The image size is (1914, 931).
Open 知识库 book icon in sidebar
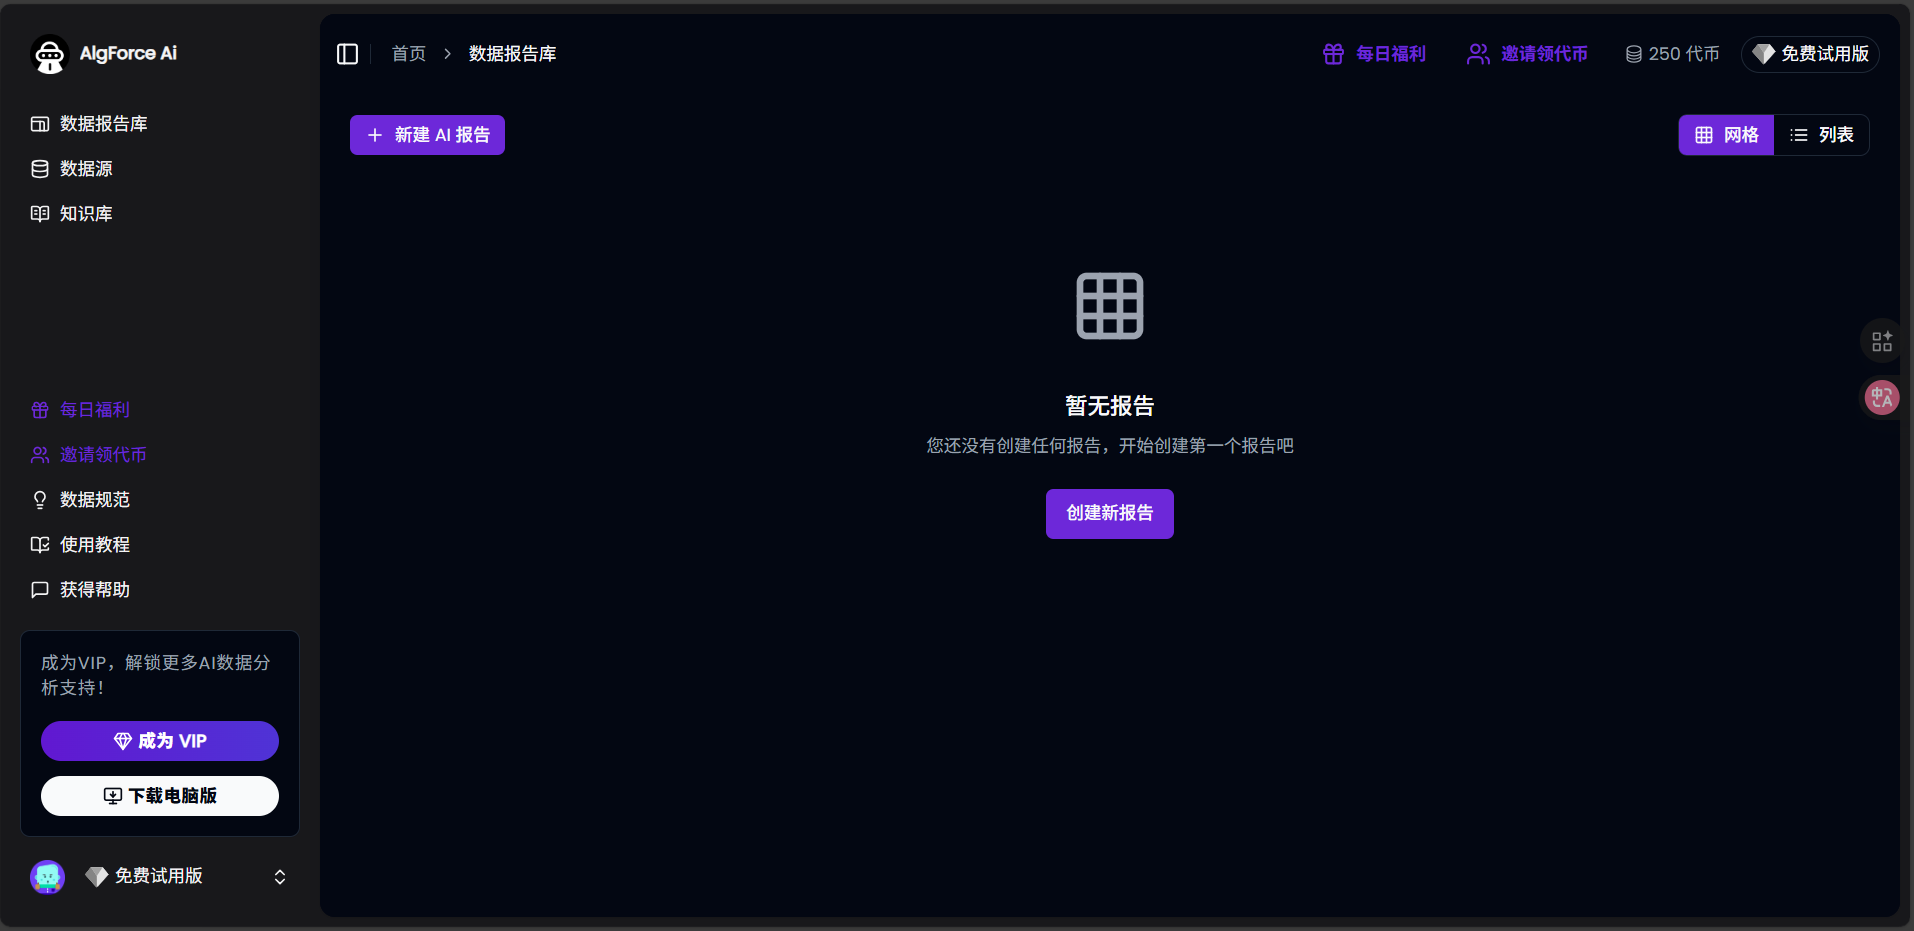pos(40,214)
